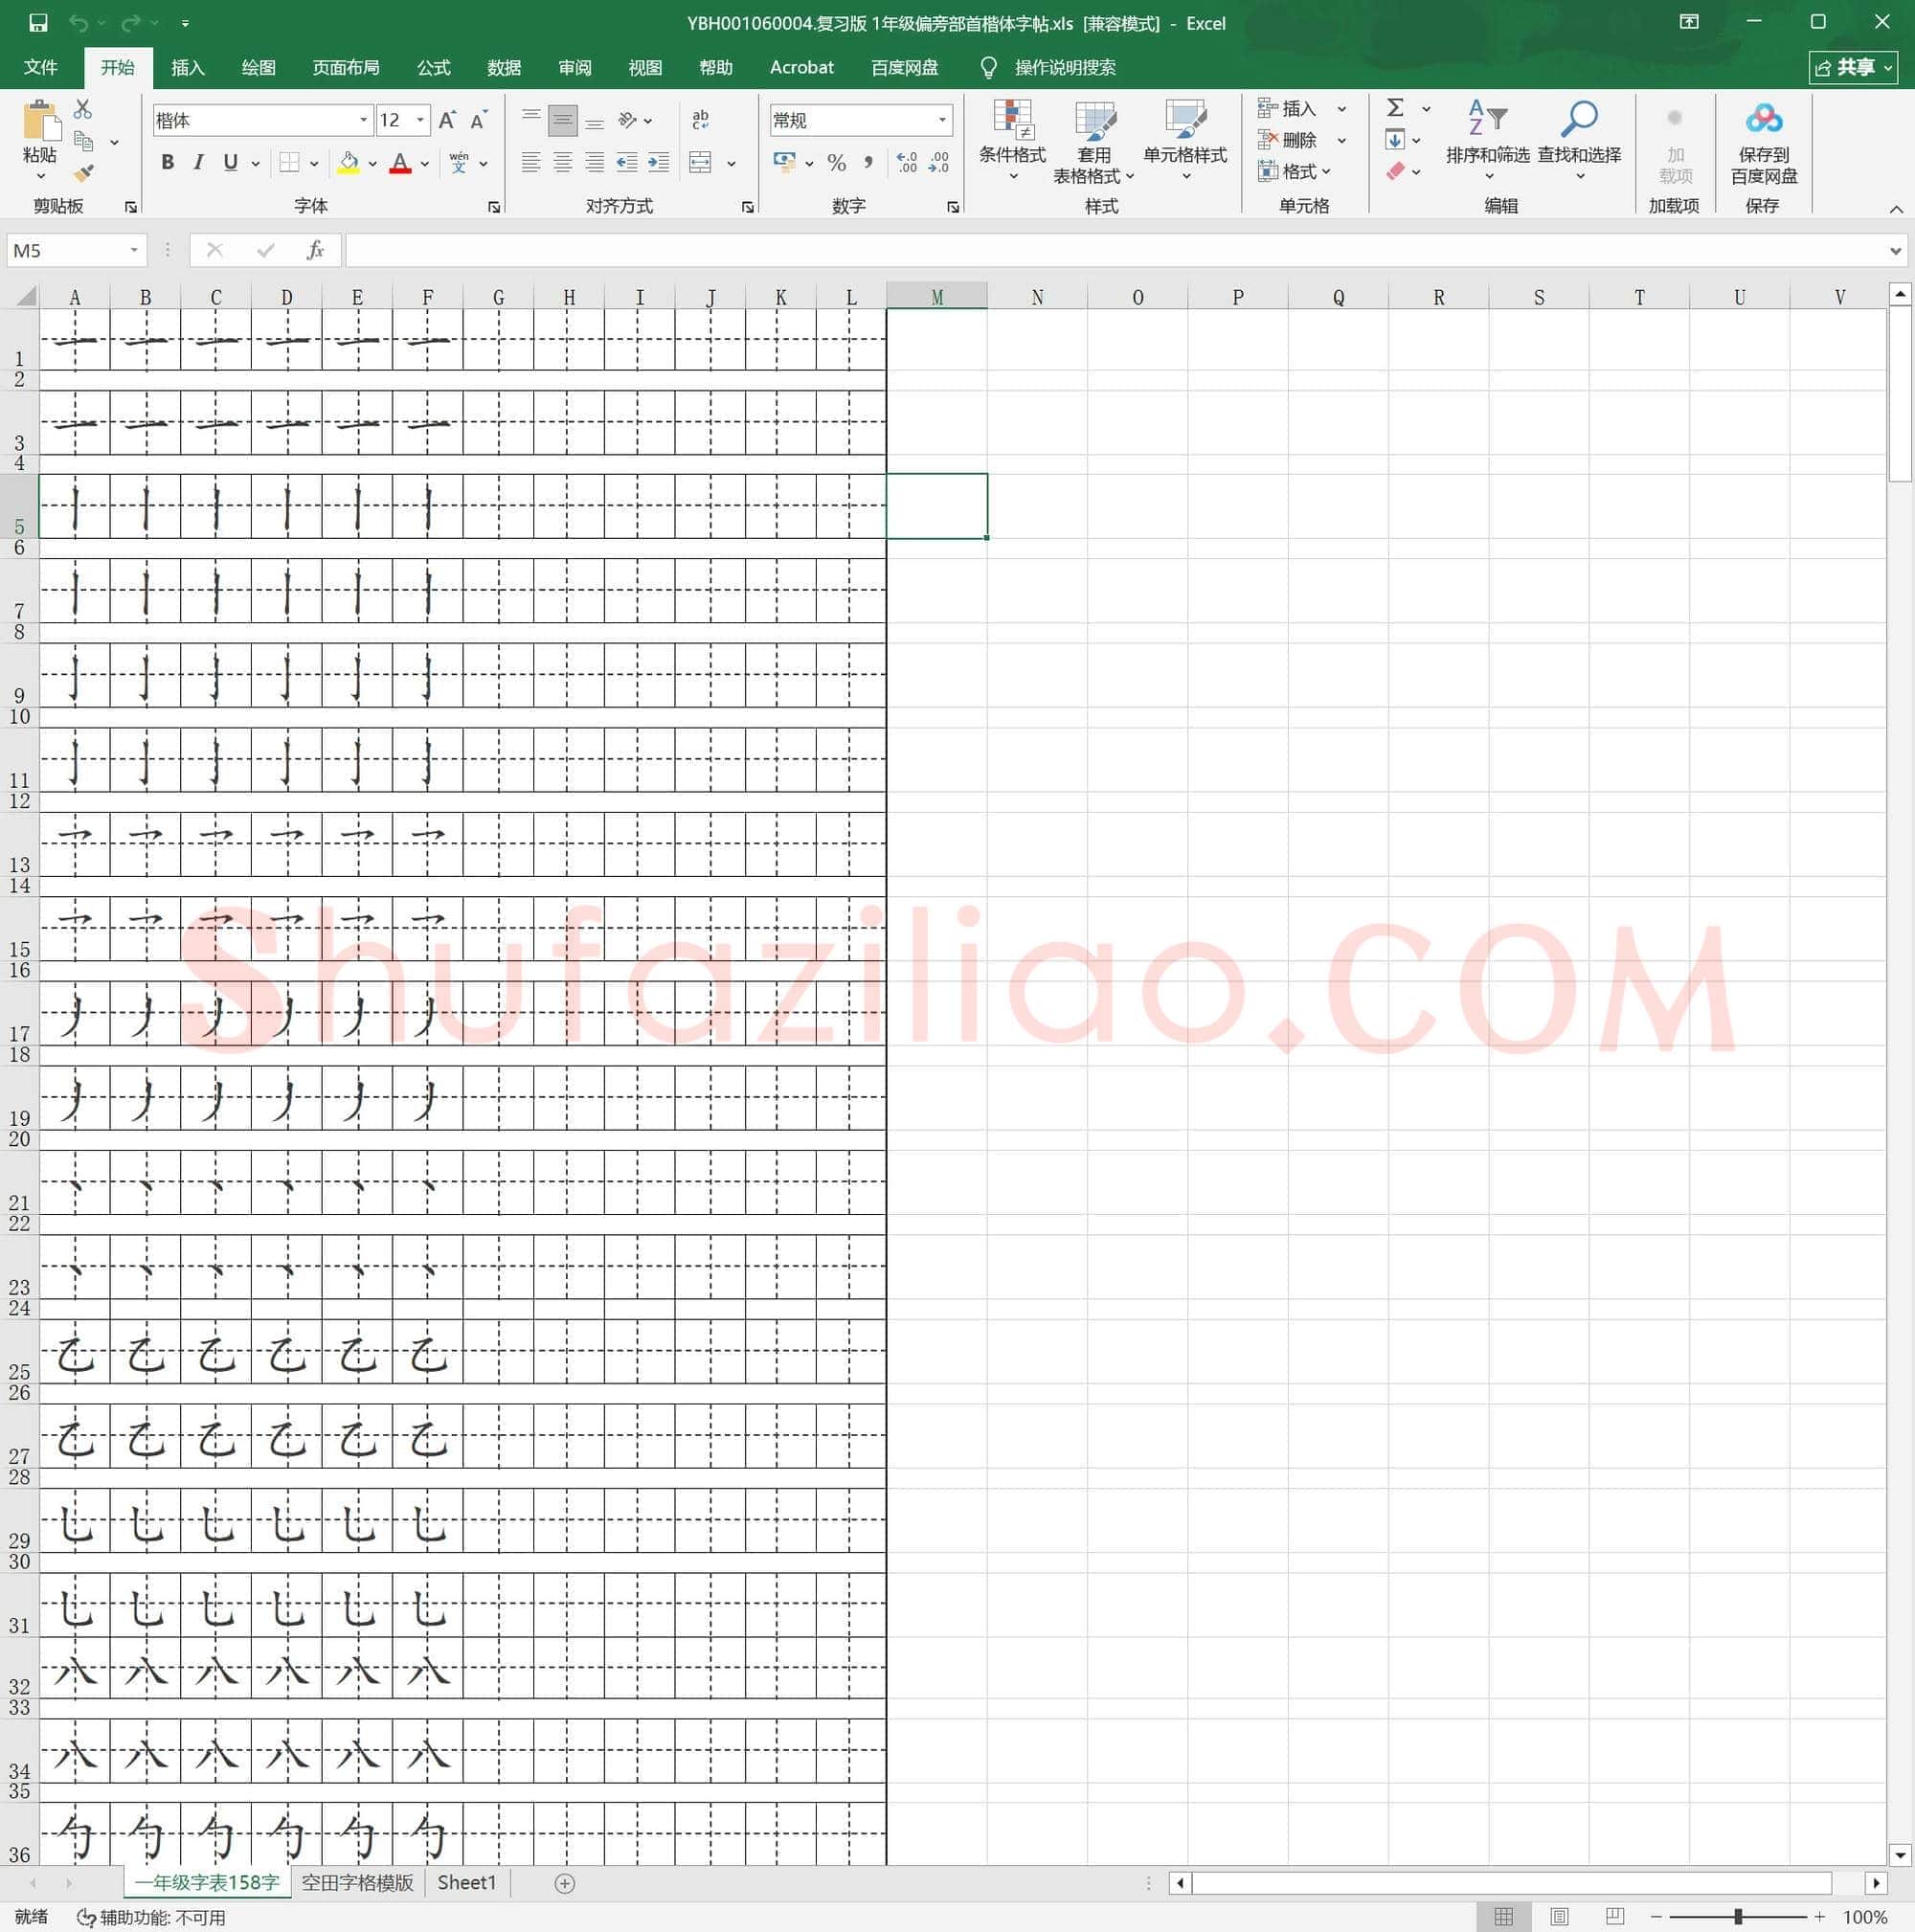The image size is (1915, 1932).
Task: Click the percent style icon
Action: pos(837,163)
